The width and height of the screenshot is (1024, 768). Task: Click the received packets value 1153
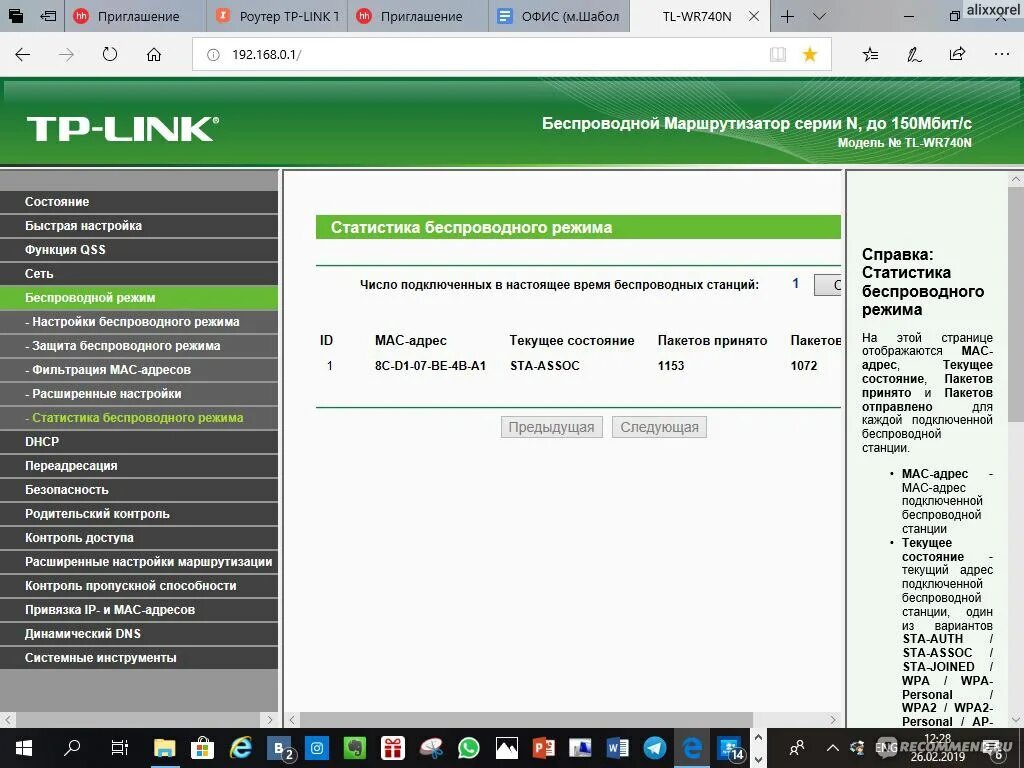671,366
